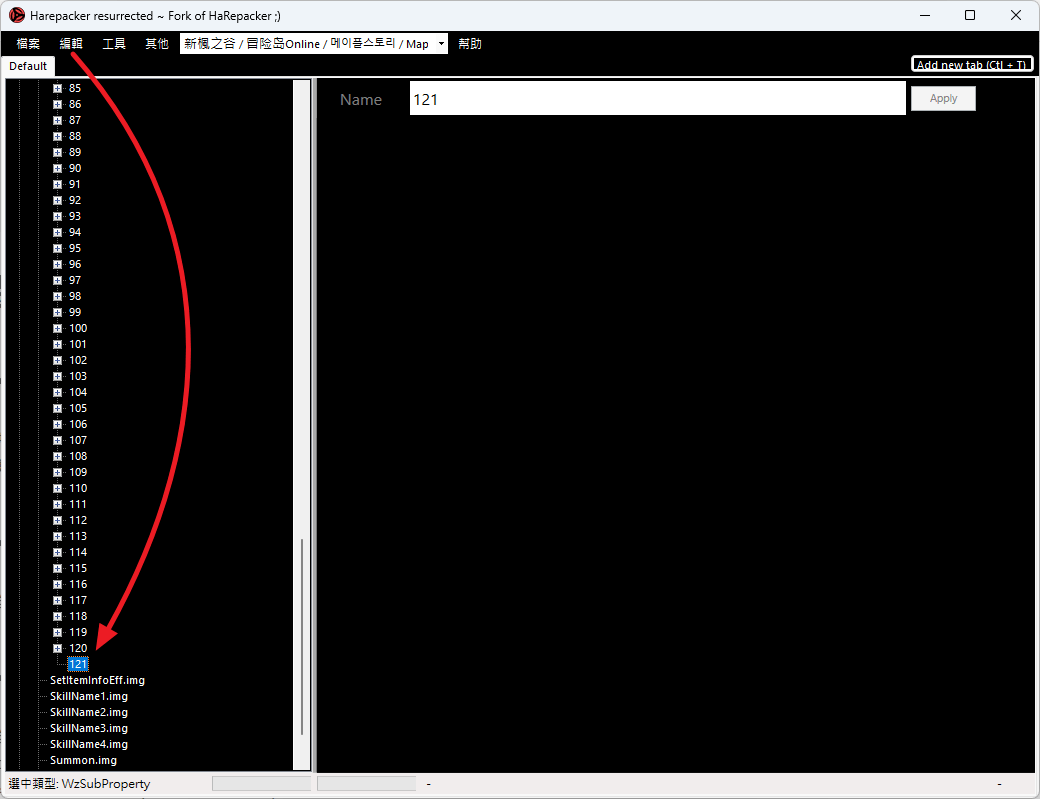Open the 工具 menu
Screen dimensions: 1040x799
pos(114,44)
